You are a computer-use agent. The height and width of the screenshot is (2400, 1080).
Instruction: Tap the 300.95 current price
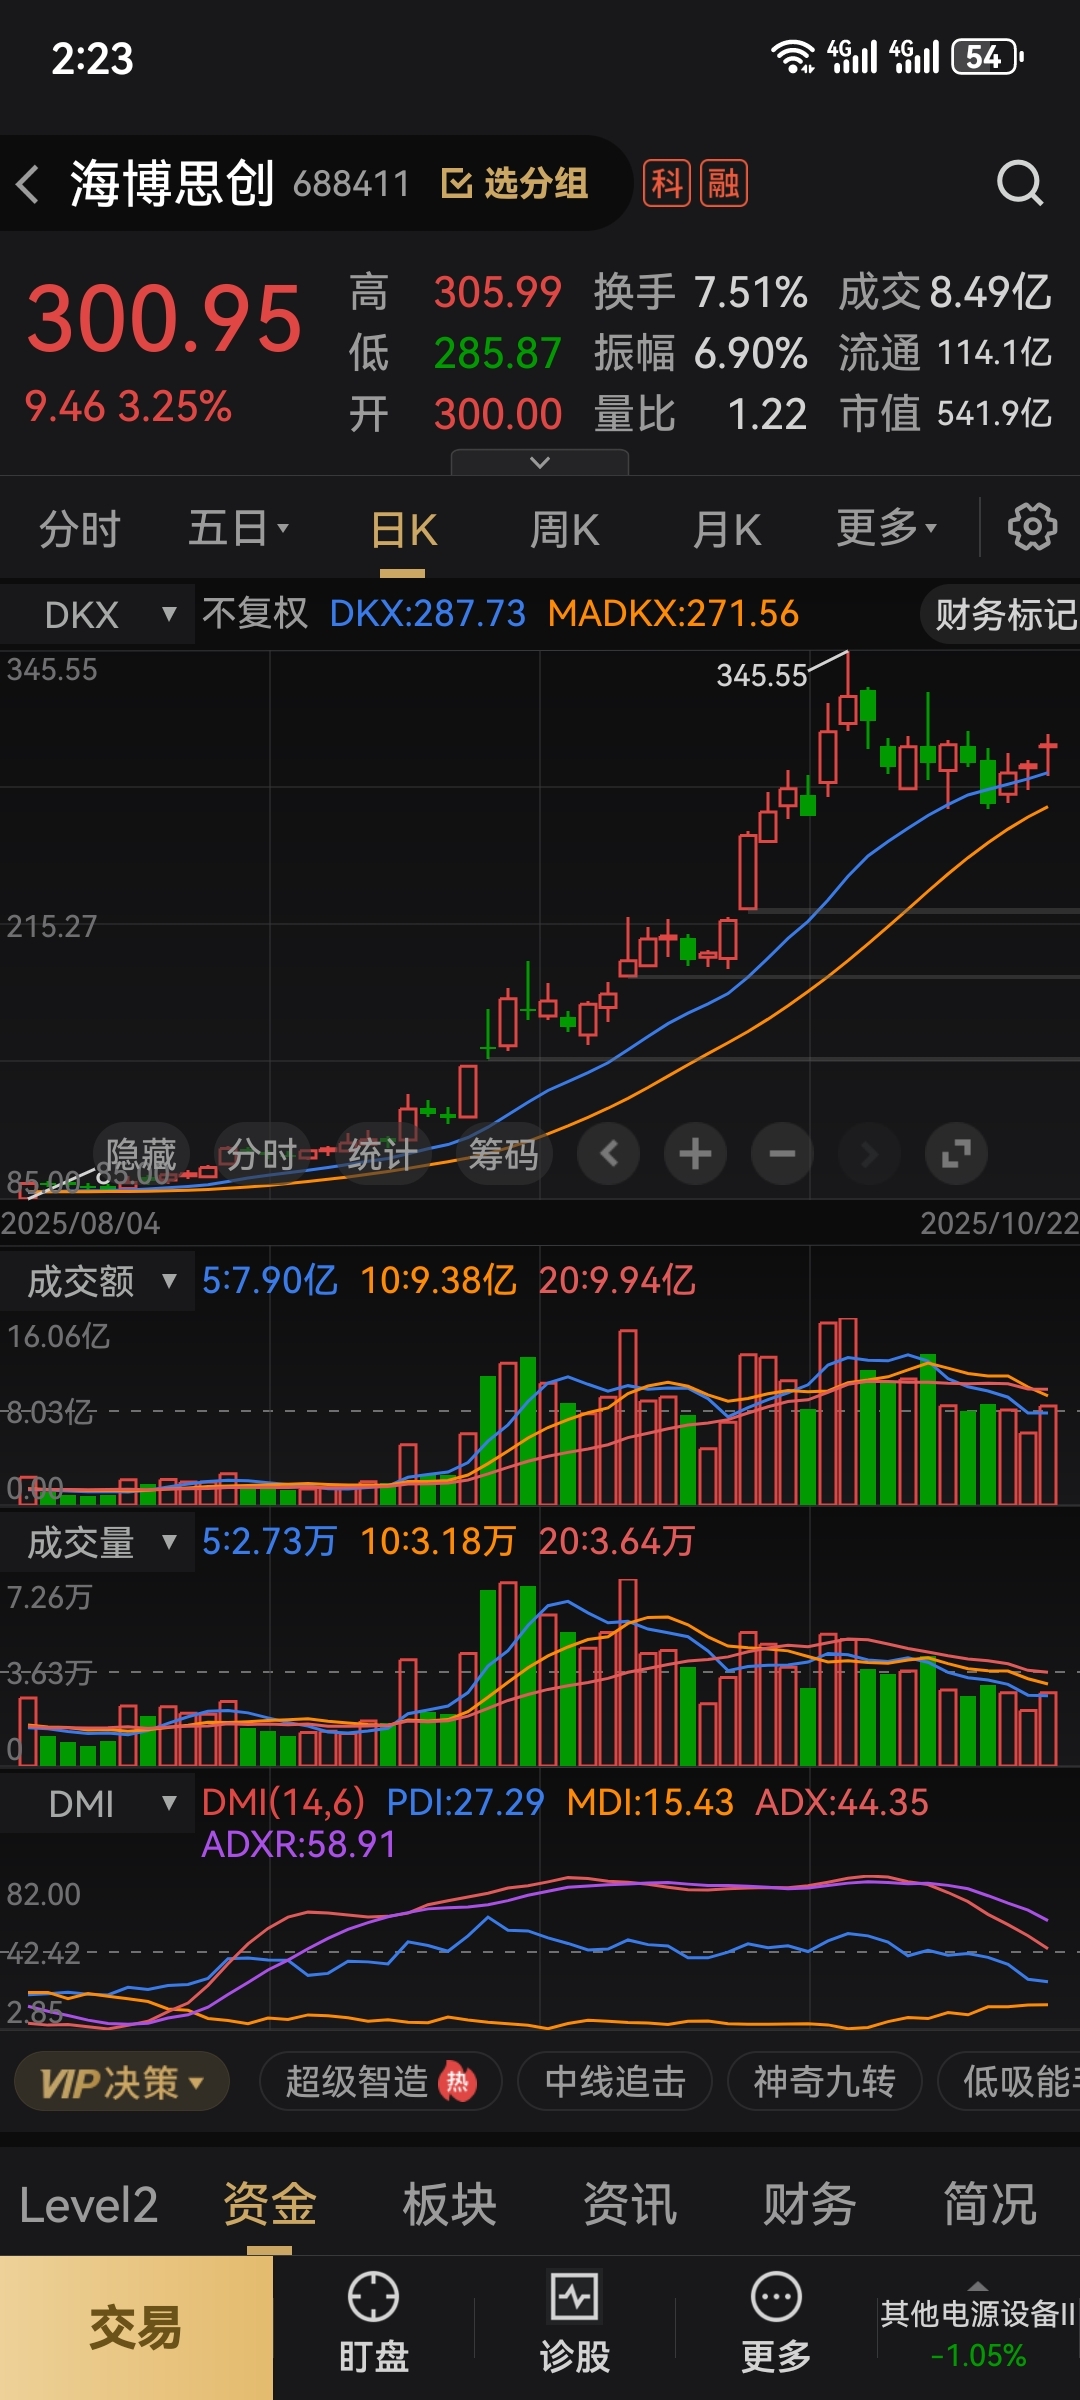164,319
